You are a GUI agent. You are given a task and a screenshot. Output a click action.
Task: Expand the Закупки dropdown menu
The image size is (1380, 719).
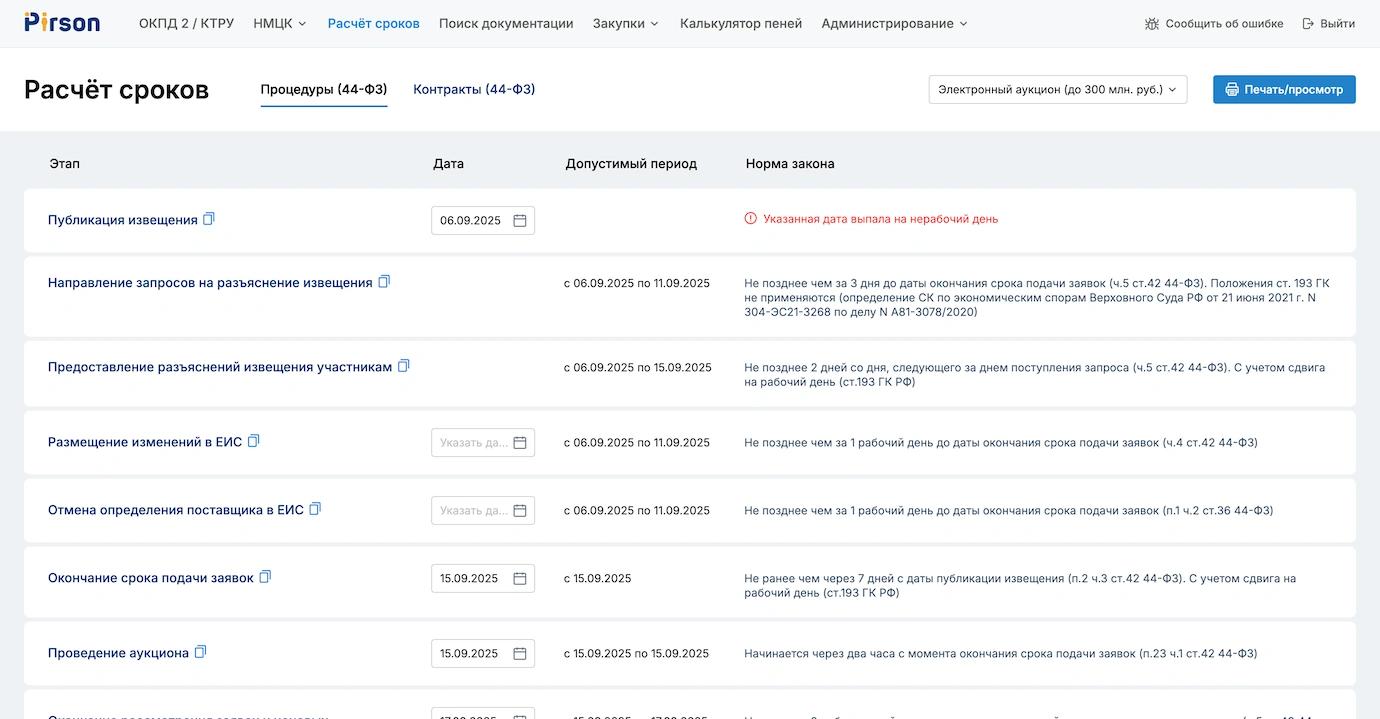point(625,24)
